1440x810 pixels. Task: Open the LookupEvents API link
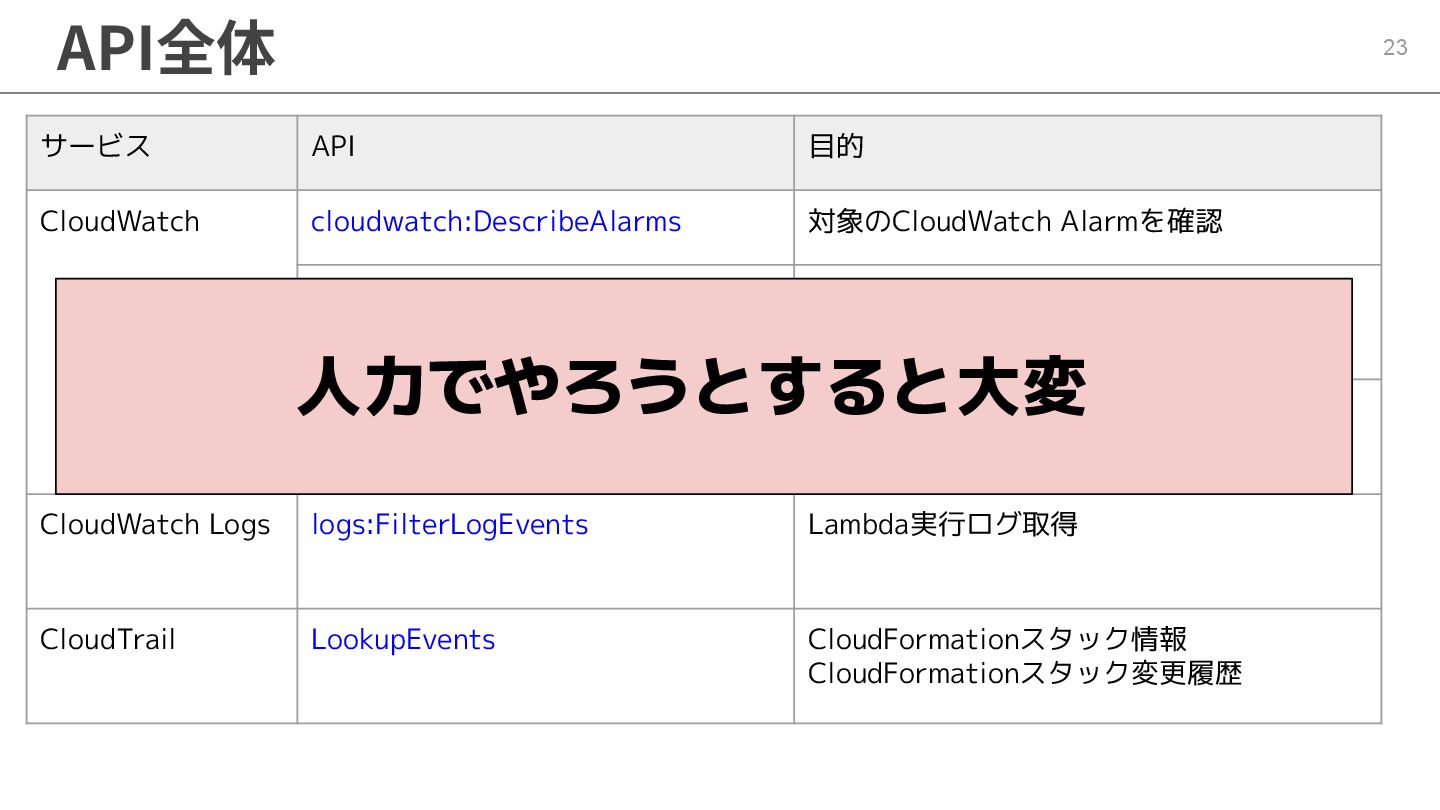tap(403, 639)
